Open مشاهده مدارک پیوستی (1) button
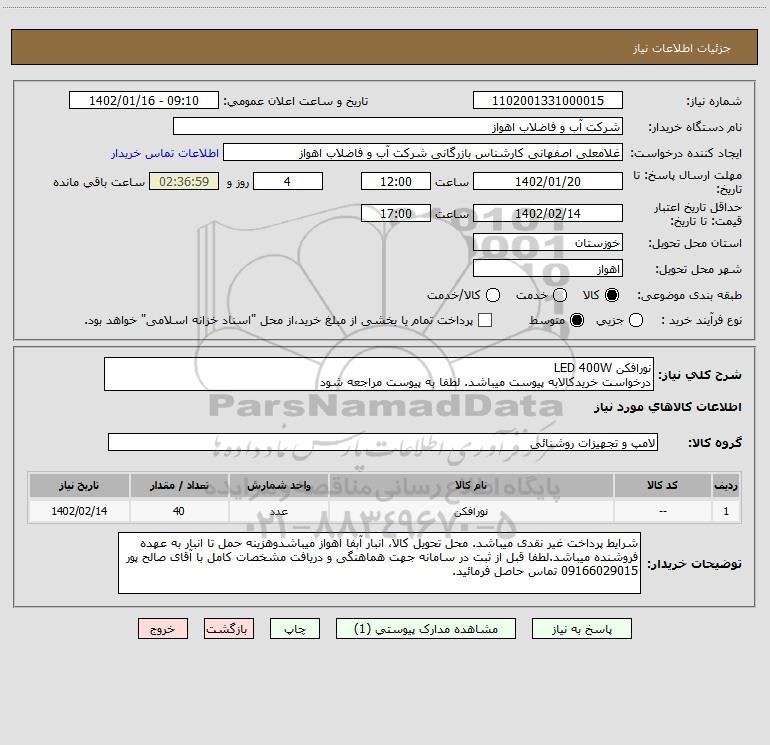 [x=426, y=629]
